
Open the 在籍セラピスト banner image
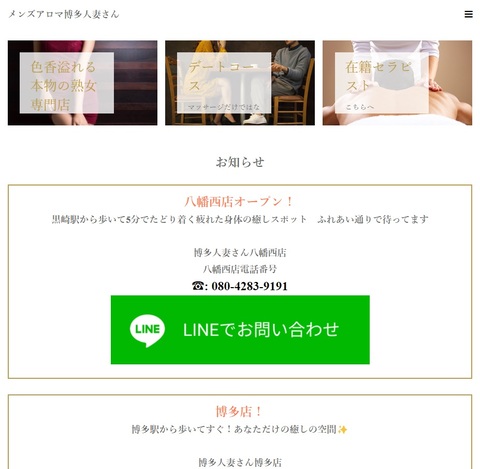(397, 83)
